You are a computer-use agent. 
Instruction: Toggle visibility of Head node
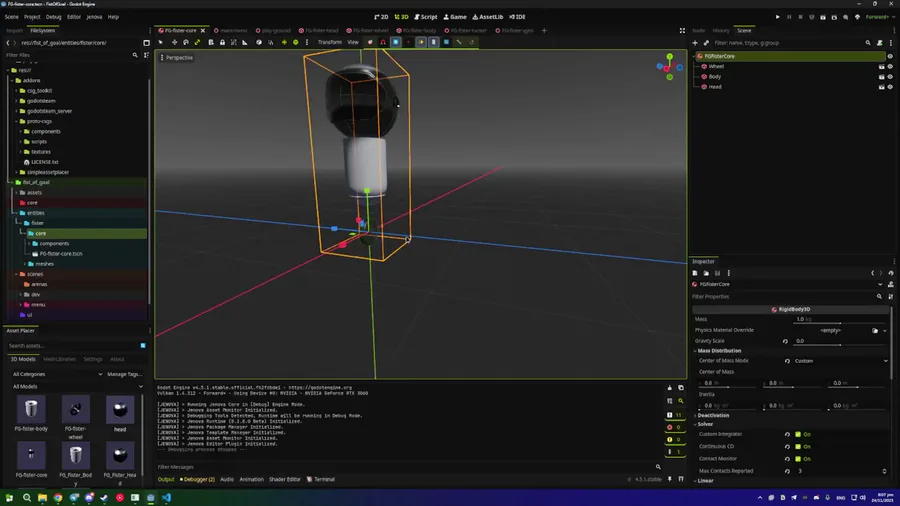[x=890, y=87]
